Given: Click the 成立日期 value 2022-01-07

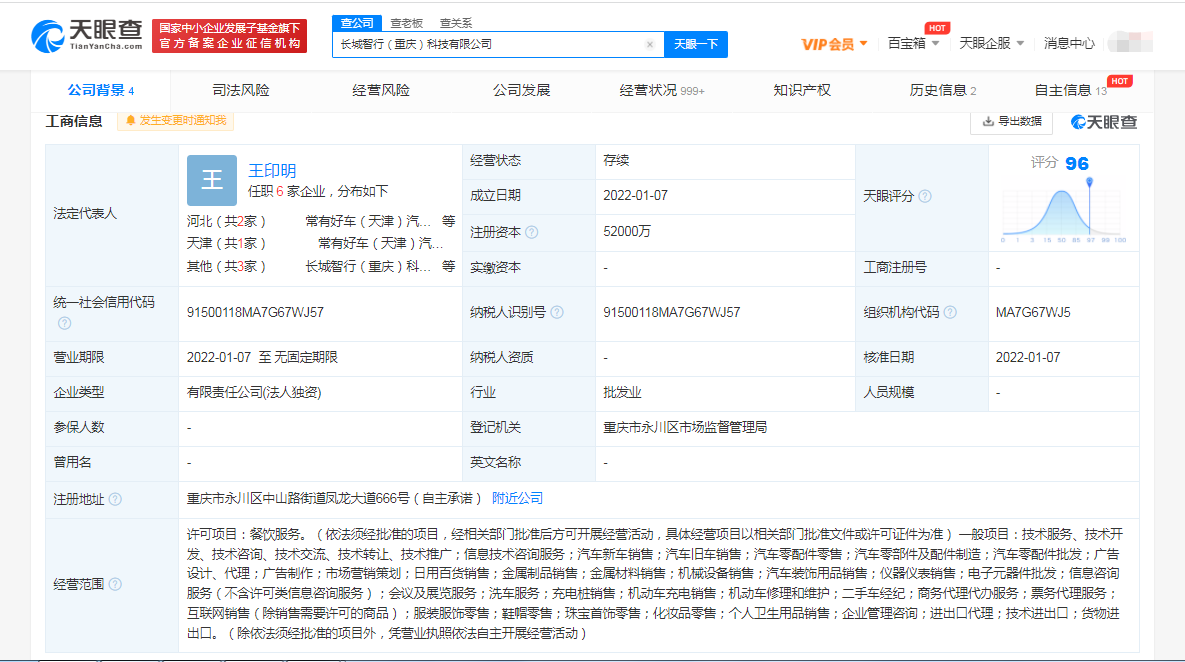Looking at the screenshot, I should click(x=636, y=196).
